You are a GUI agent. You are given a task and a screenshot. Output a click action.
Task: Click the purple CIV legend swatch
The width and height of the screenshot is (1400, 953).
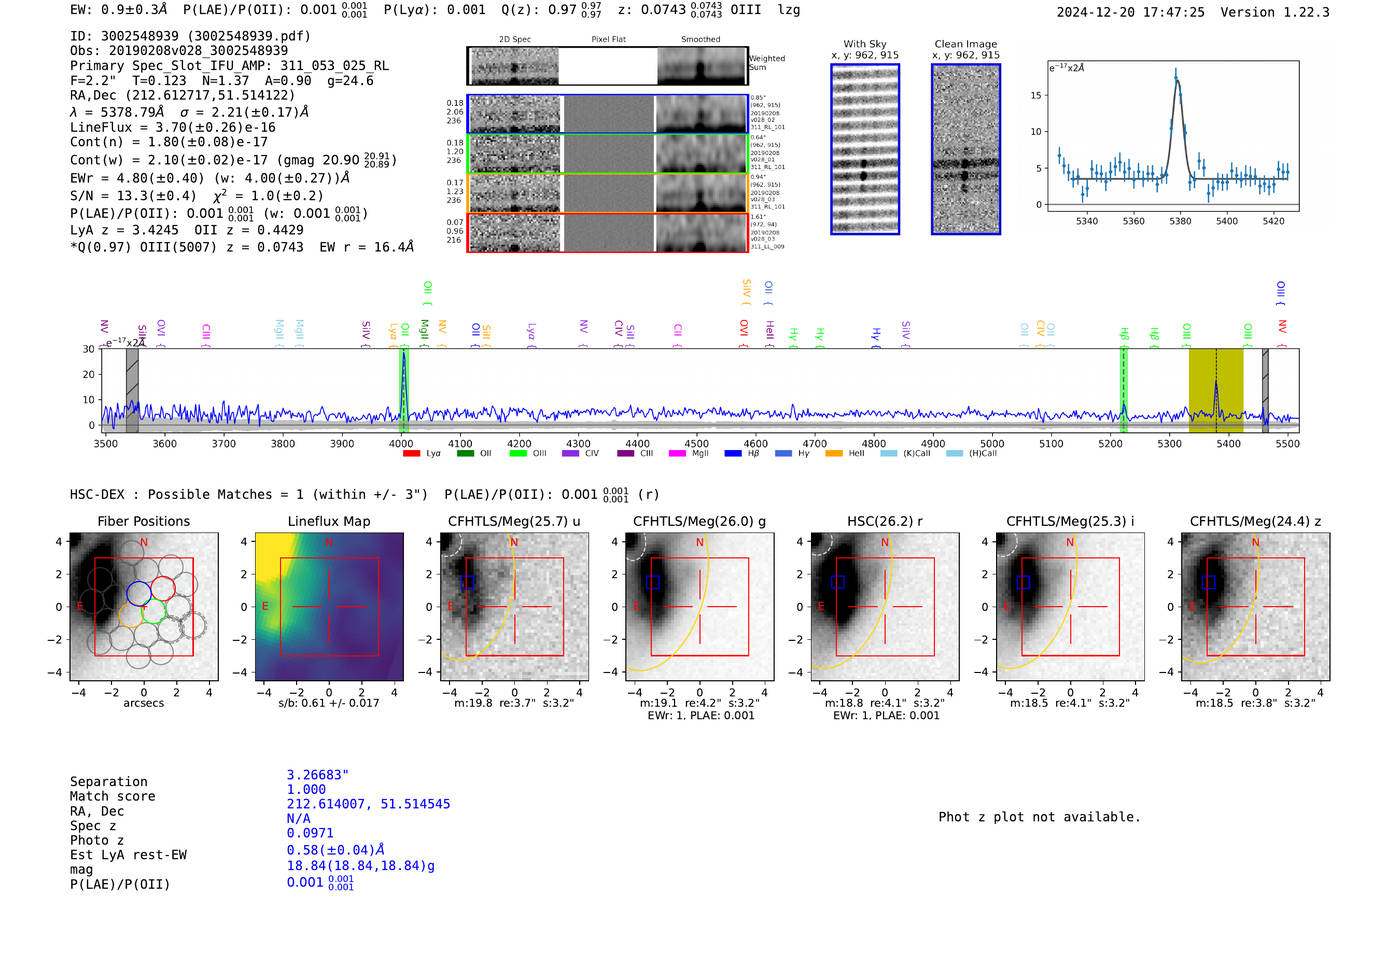point(571,453)
